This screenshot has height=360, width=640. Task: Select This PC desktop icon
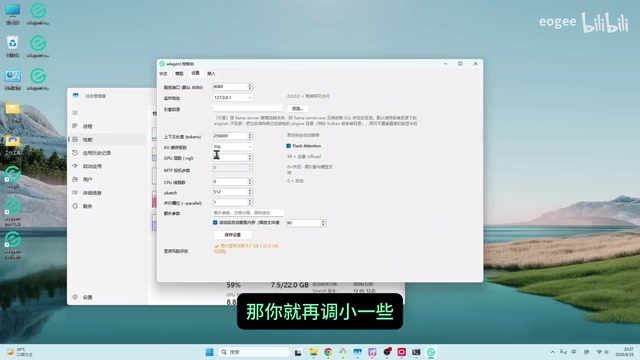tap(13, 14)
